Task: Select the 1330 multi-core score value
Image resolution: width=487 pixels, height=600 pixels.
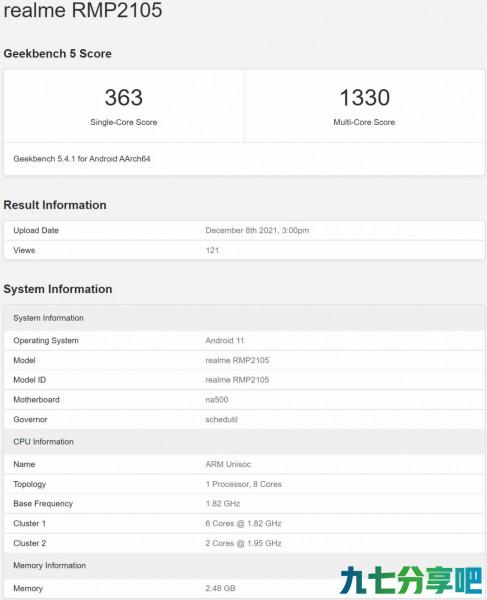Action: click(365, 98)
